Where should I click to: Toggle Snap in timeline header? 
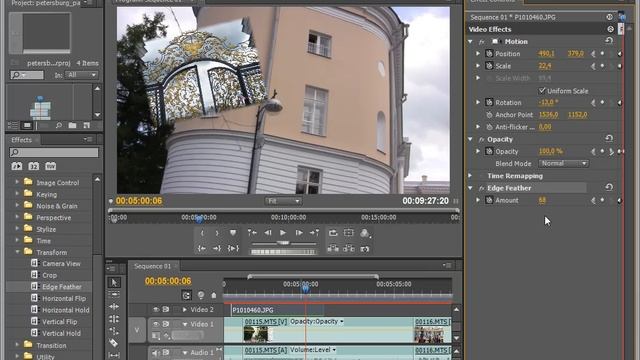[186, 295]
